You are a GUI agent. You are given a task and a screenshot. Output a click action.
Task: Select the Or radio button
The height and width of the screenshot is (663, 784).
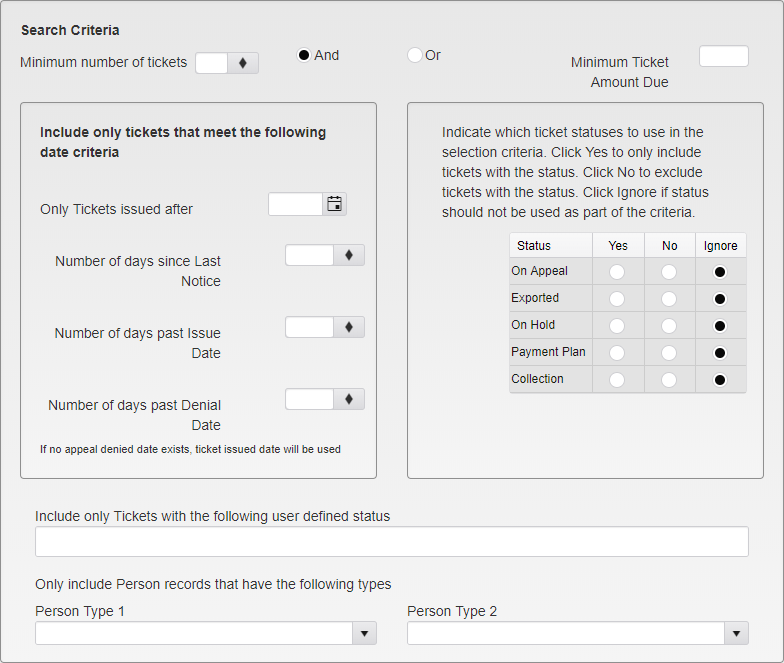(414, 55)
